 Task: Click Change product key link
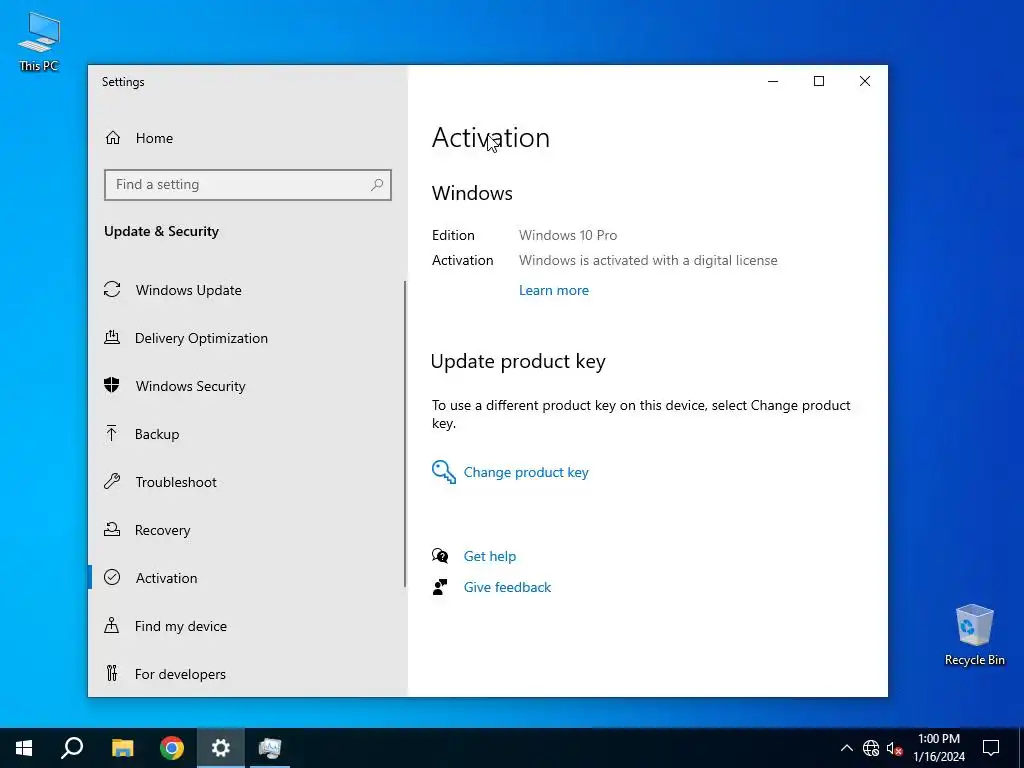526,472
